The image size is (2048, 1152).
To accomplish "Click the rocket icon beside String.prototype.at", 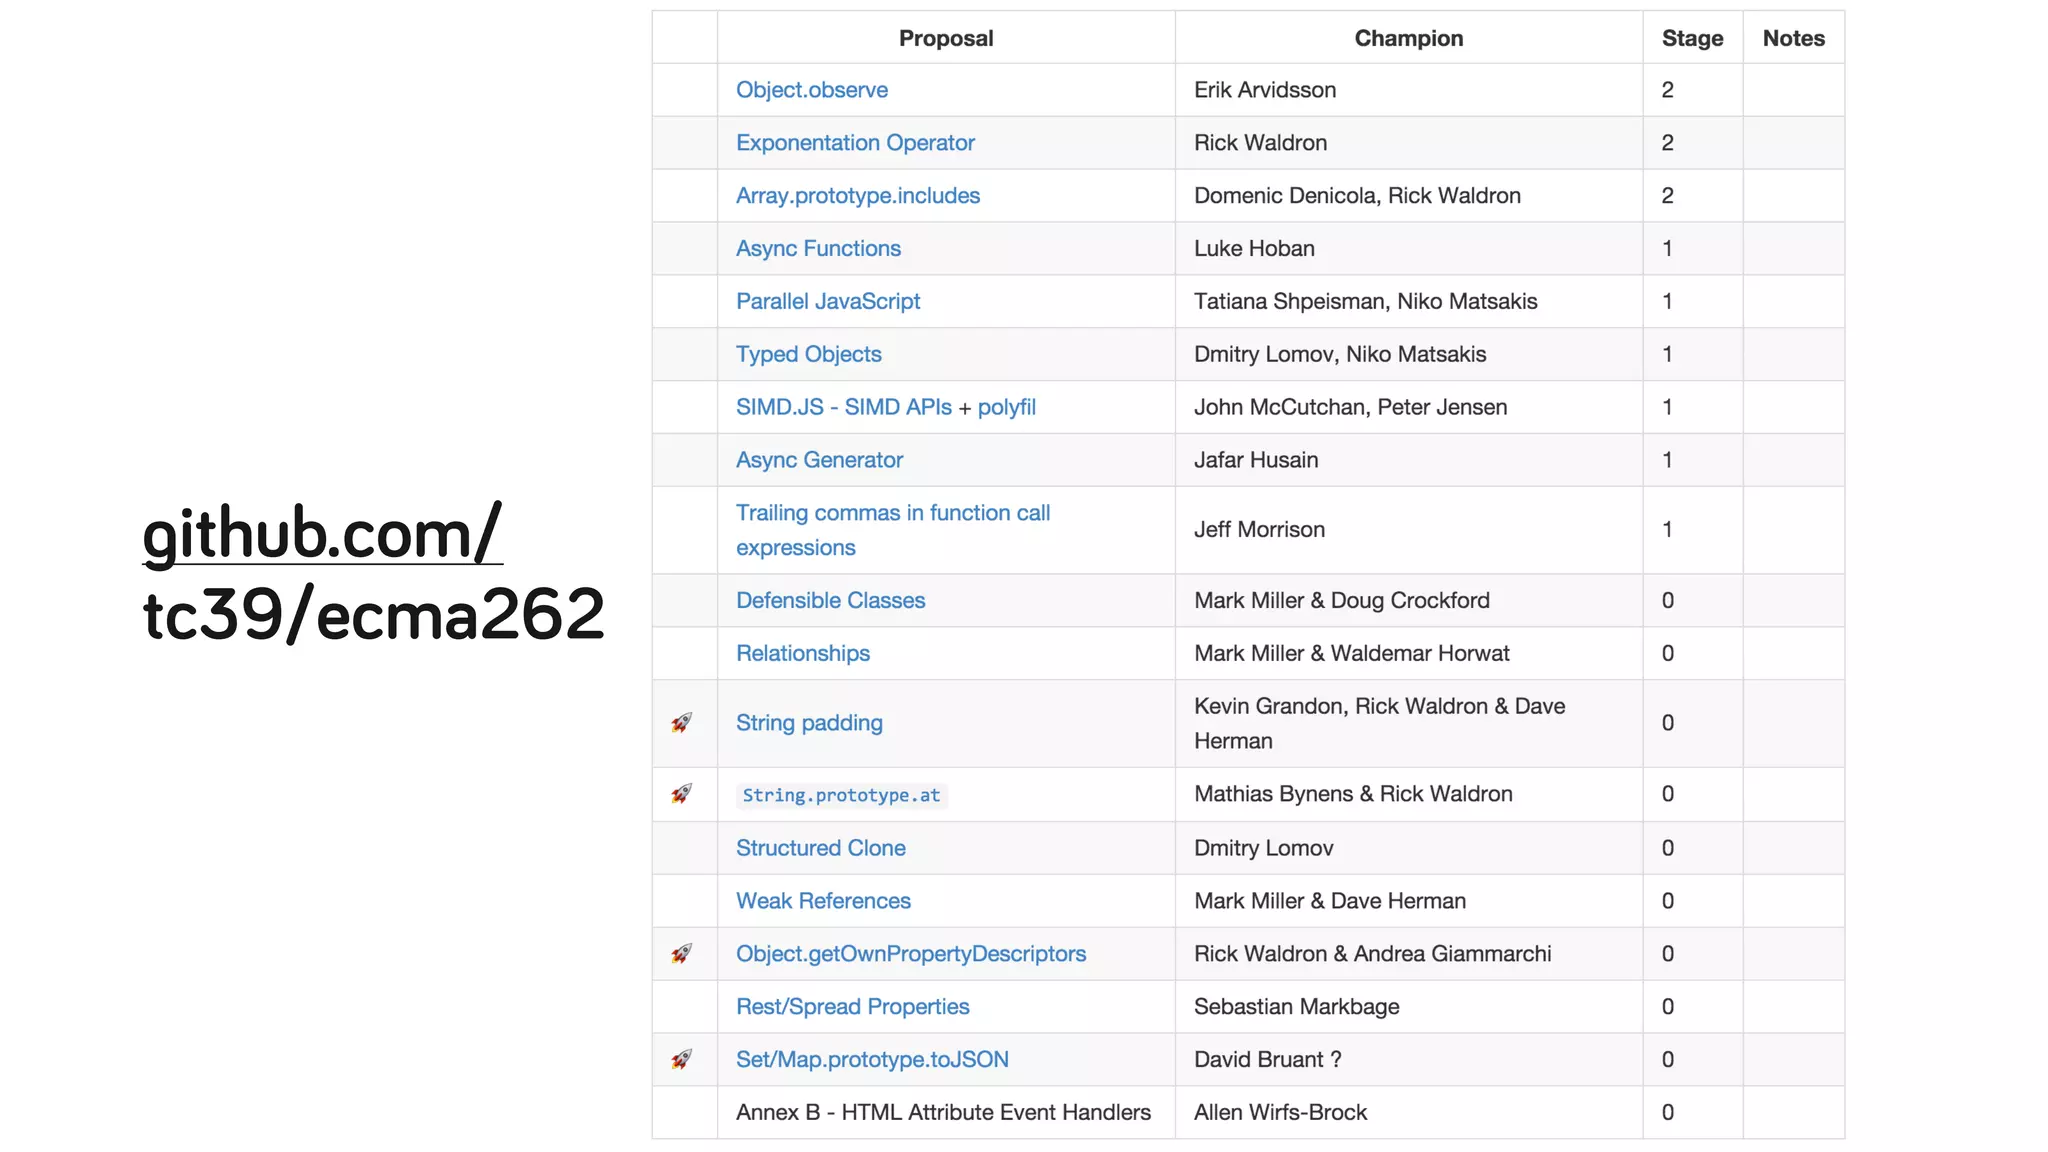I will (682, 794).
